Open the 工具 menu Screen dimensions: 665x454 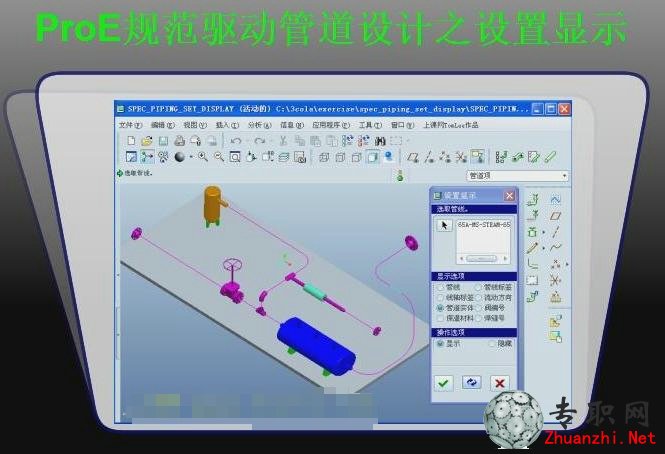[x=370, y=125]
